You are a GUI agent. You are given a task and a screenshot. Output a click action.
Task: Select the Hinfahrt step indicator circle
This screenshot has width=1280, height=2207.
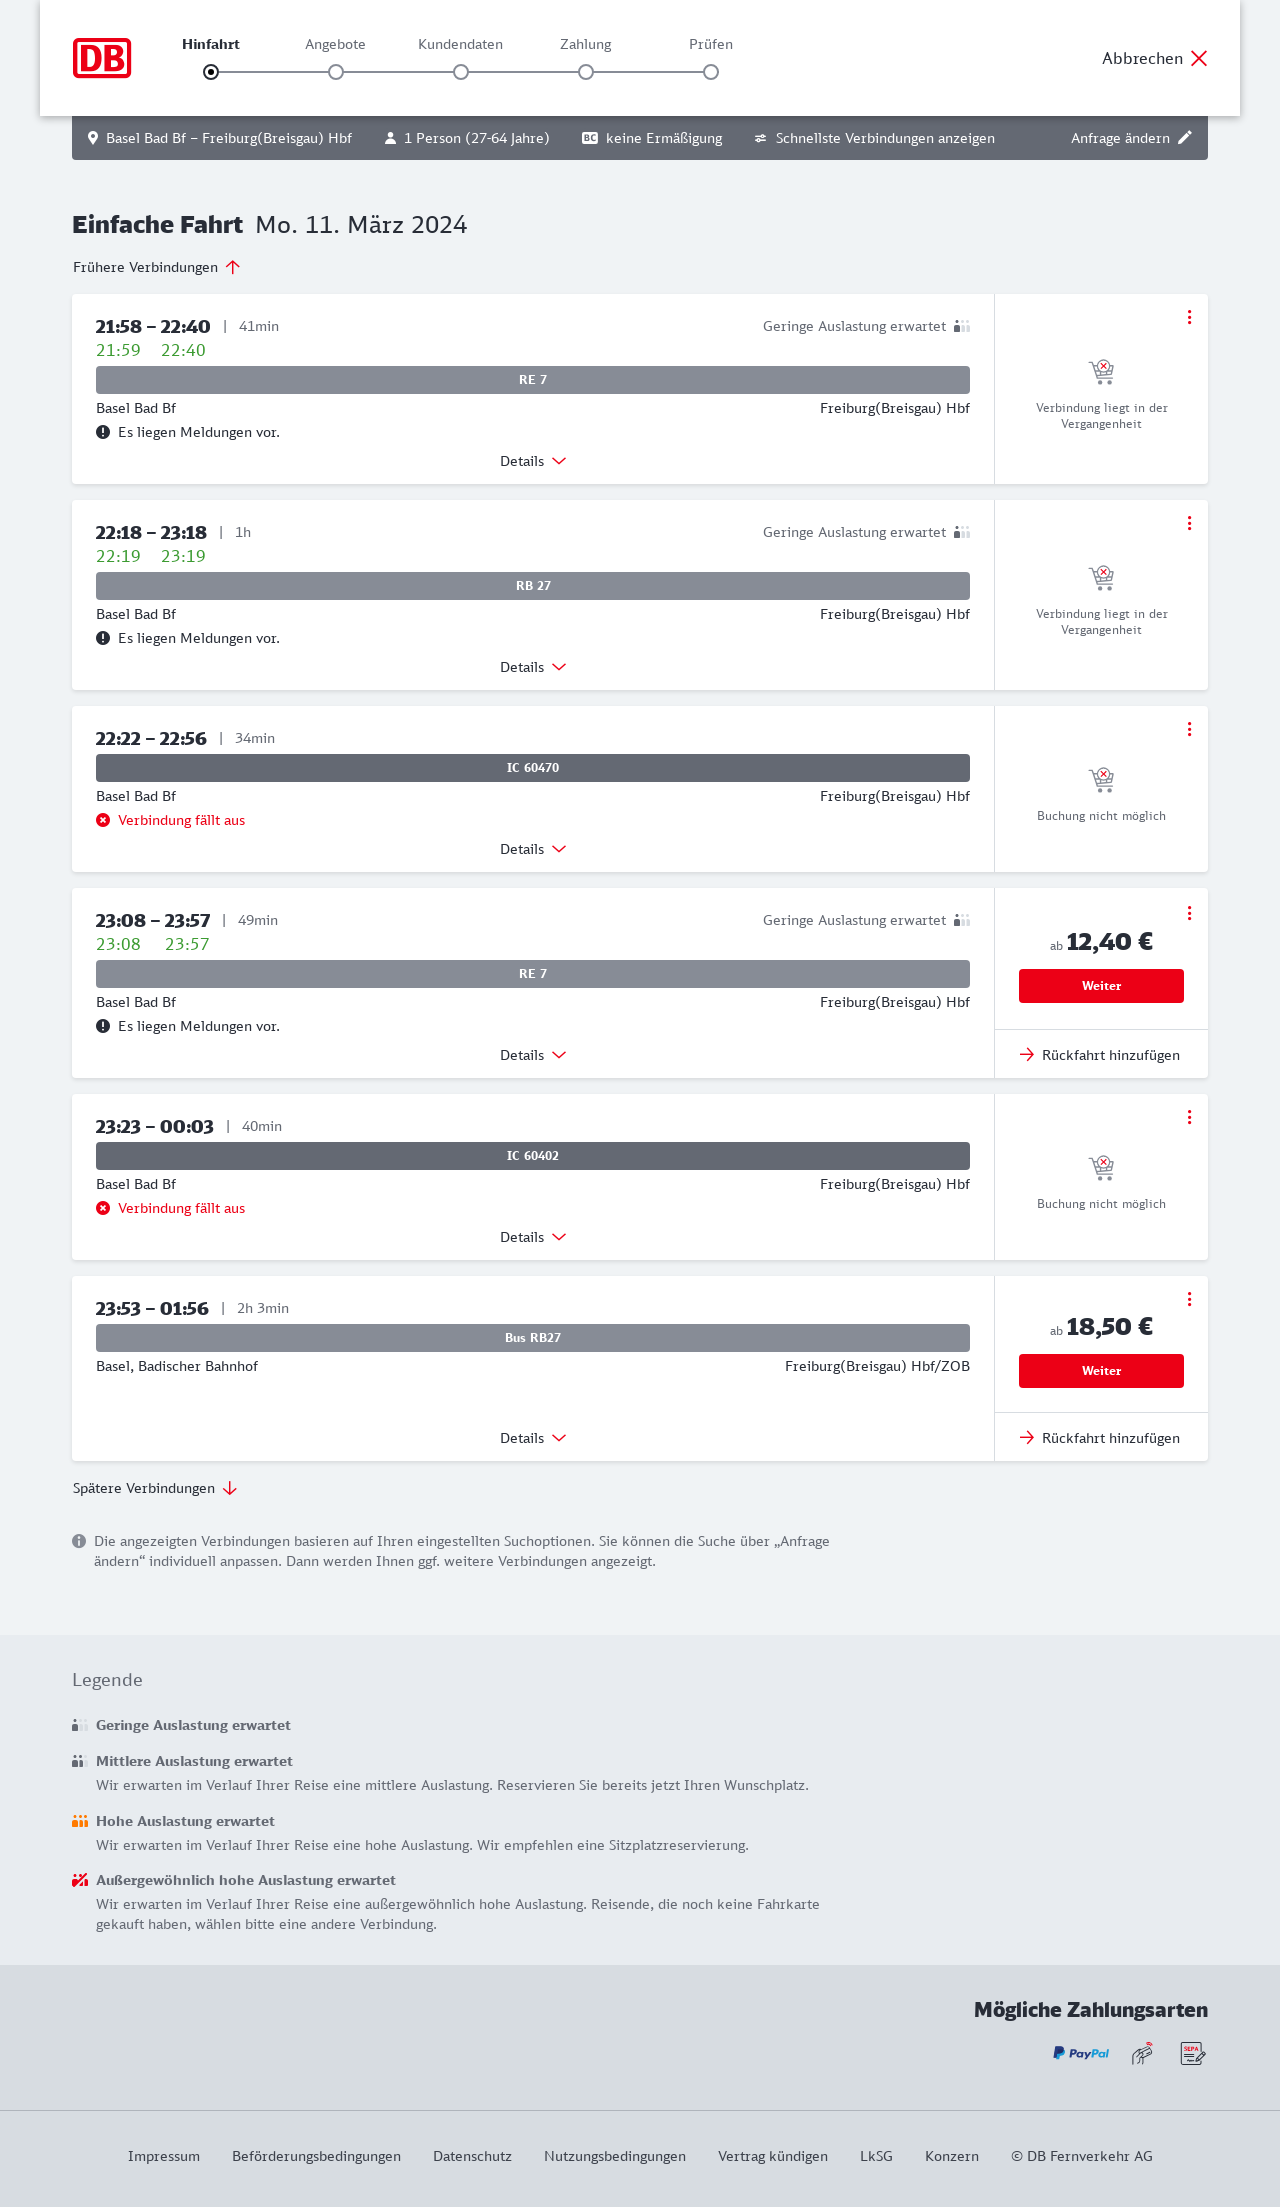[211, 72]
